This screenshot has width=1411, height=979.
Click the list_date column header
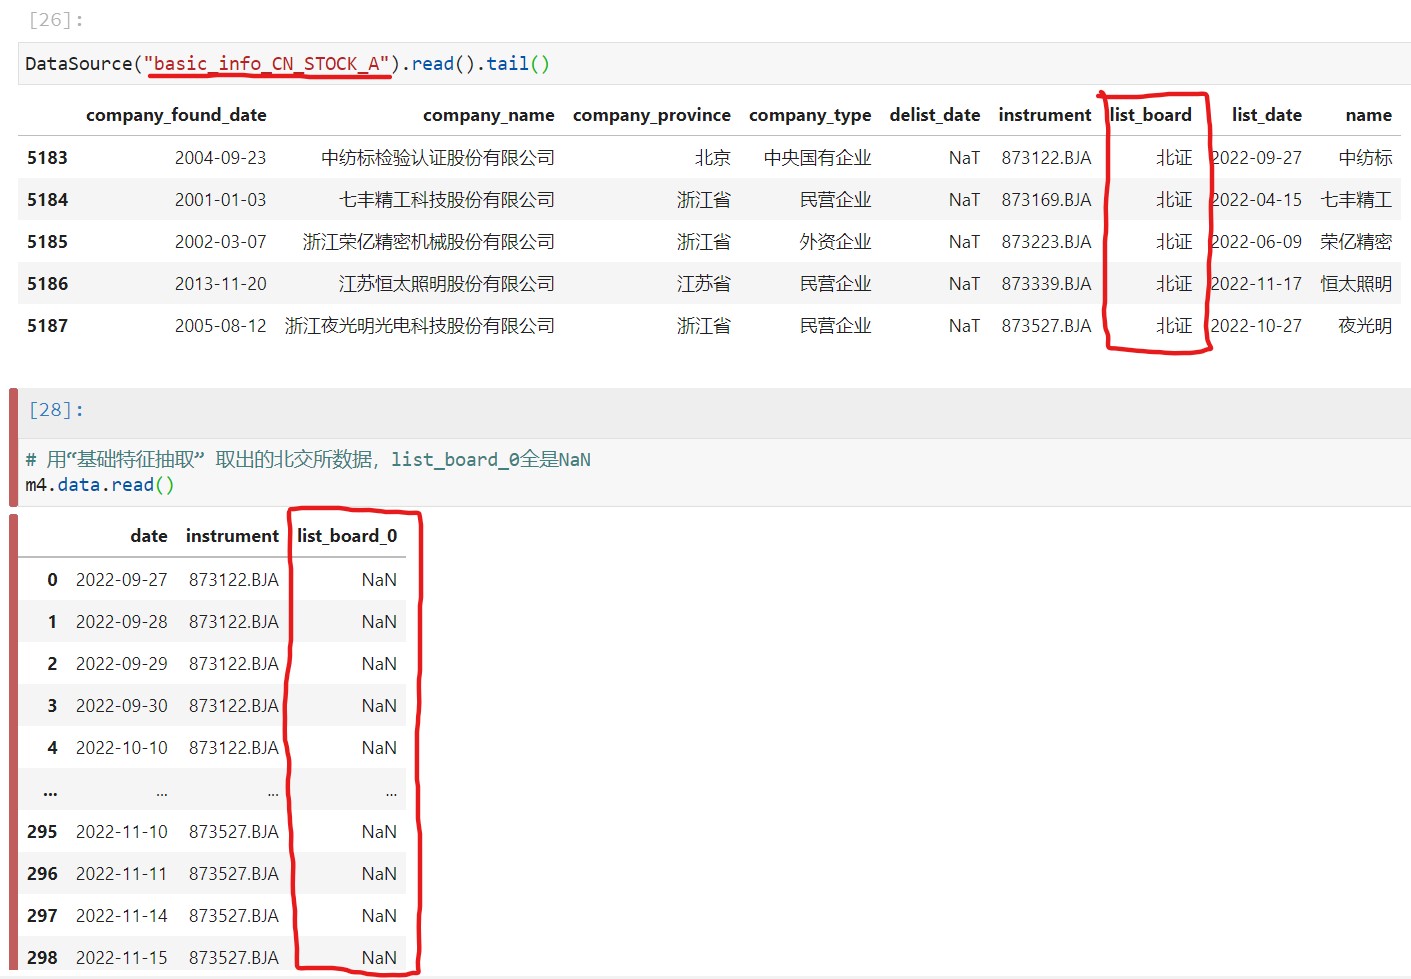click(1267, 115)
